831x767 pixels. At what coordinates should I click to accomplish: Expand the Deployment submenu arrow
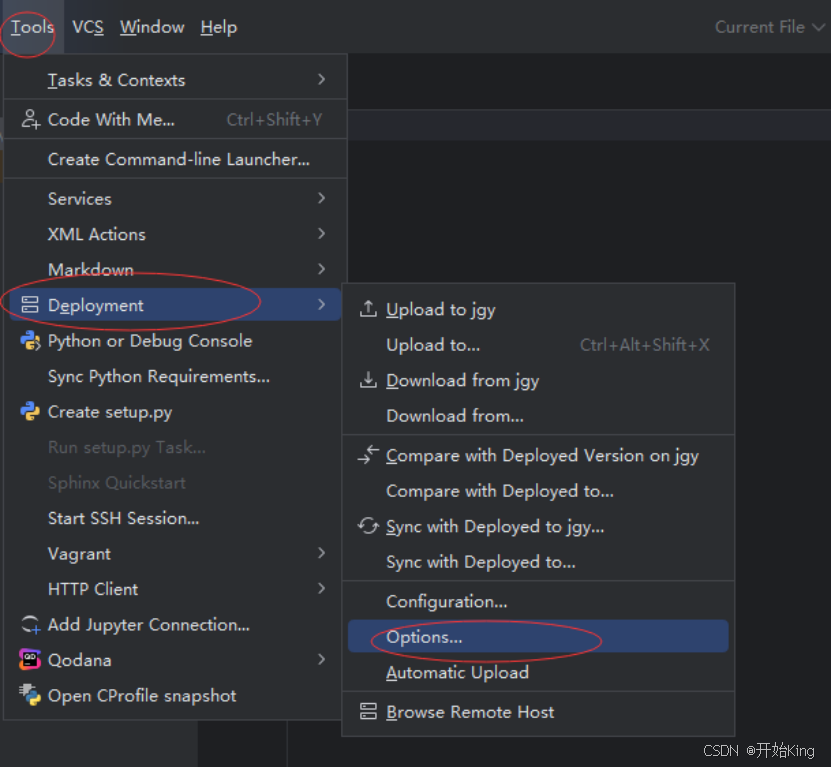click(x=321, y=305)
